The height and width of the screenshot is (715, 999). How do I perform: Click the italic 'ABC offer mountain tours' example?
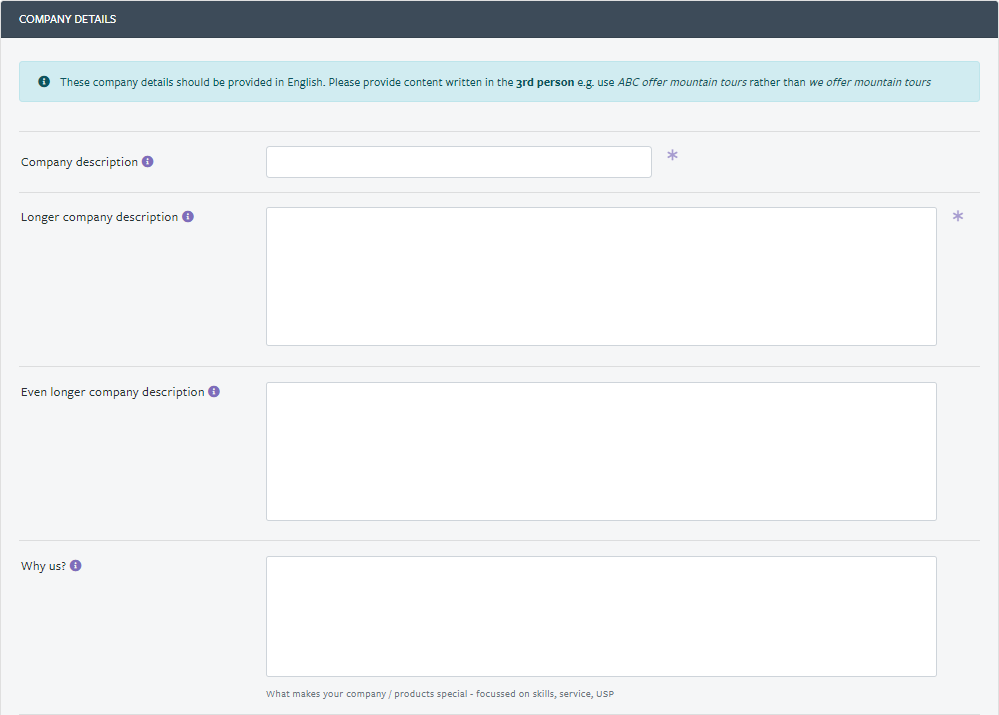tap(682, 82)
